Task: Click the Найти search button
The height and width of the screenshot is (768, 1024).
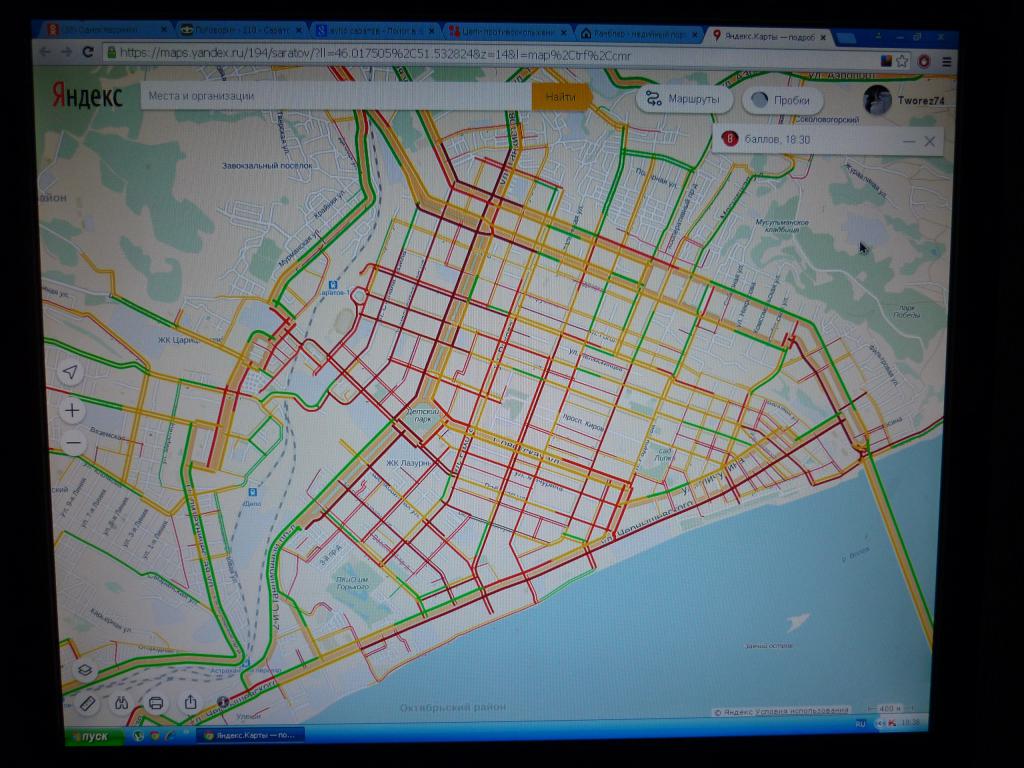Action: click(561, 97)
